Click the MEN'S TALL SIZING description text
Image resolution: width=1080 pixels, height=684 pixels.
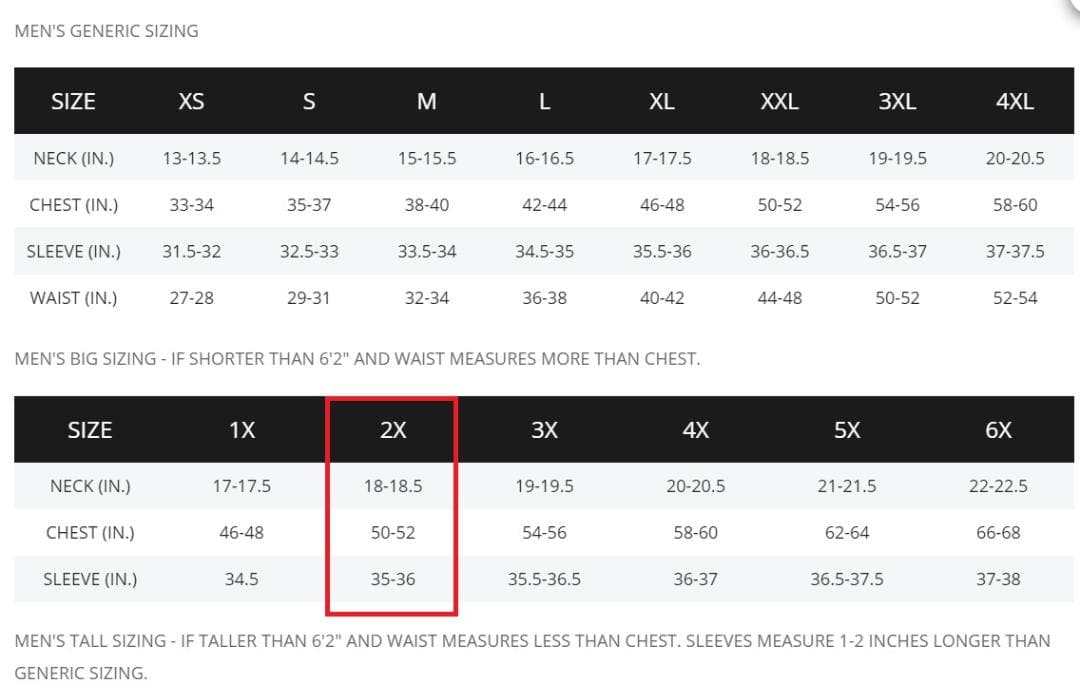click(x=532, y=641)
